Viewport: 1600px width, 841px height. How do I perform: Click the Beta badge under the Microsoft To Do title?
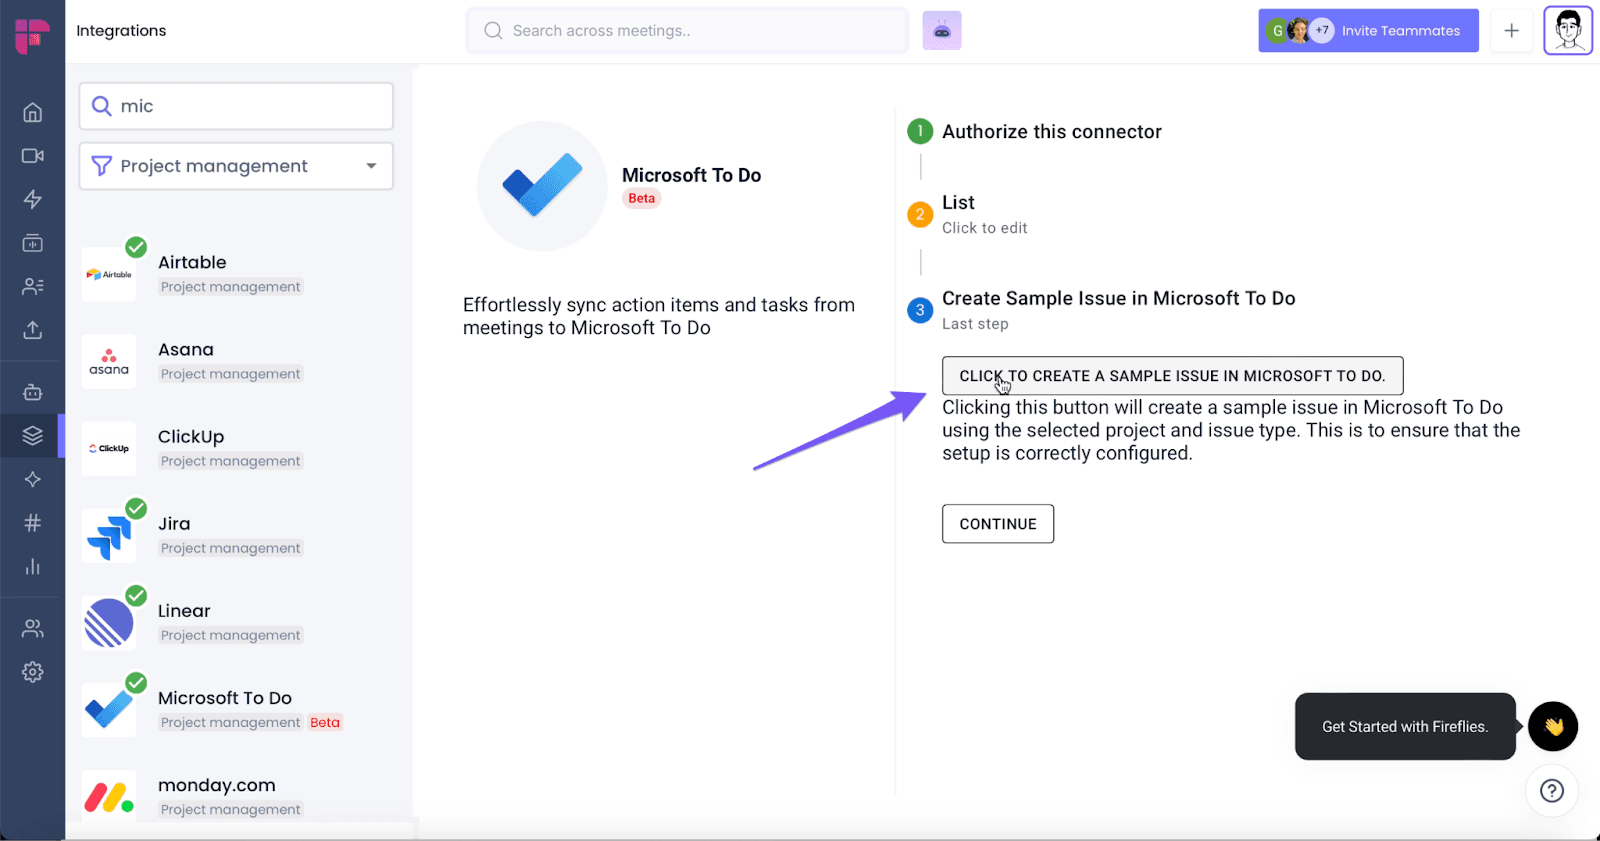tap(642, 198)
